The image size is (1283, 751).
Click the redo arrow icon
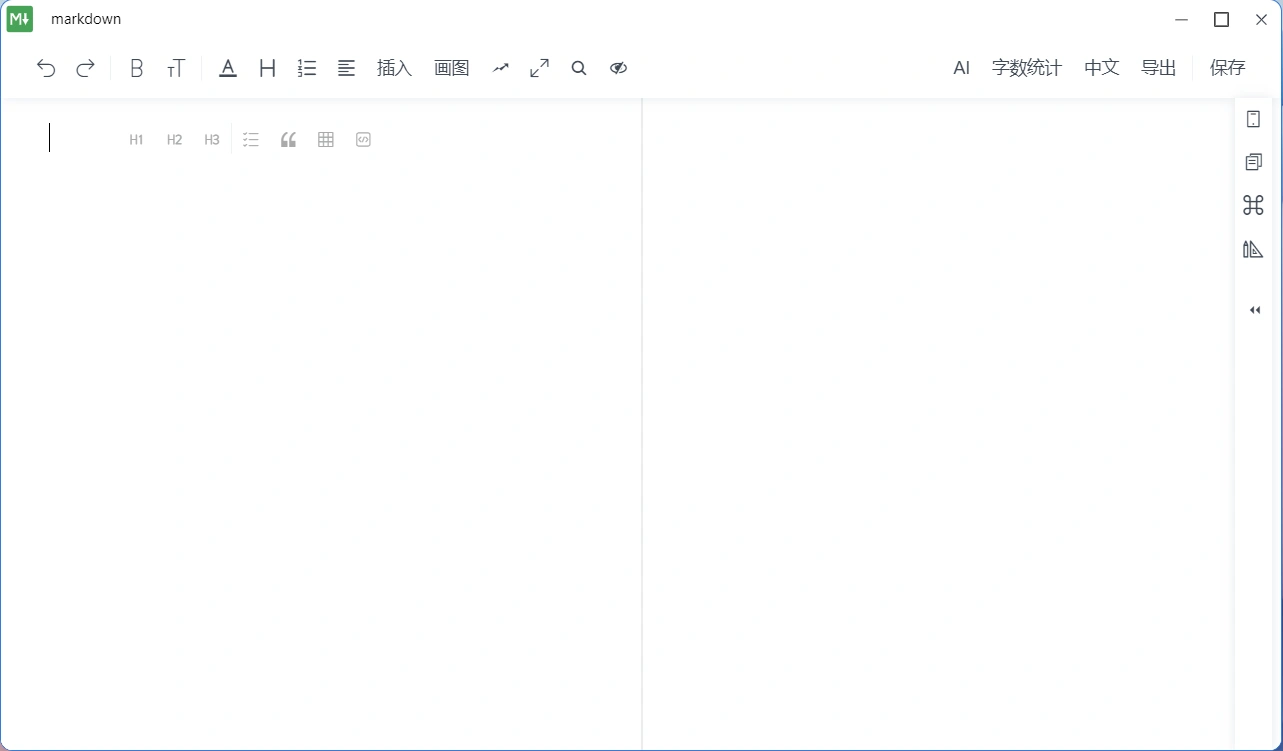pyautogui.click(x=86, y=68)
